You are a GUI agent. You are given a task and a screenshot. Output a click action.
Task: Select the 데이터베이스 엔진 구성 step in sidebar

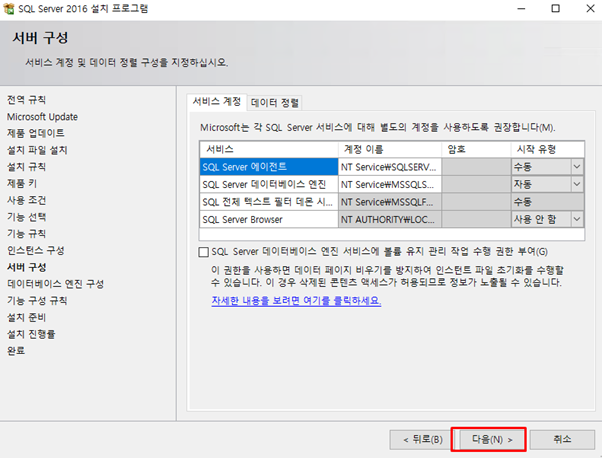point(55,284)
